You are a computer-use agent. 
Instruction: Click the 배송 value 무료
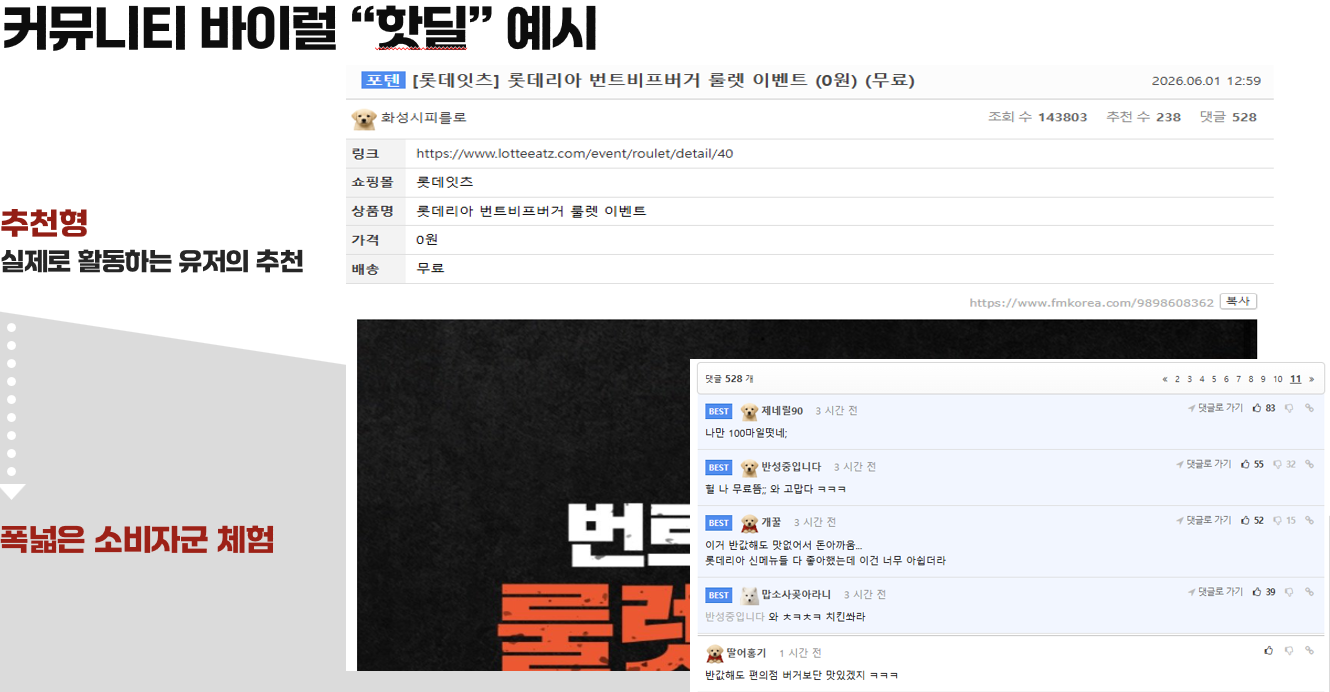point(430,269)
